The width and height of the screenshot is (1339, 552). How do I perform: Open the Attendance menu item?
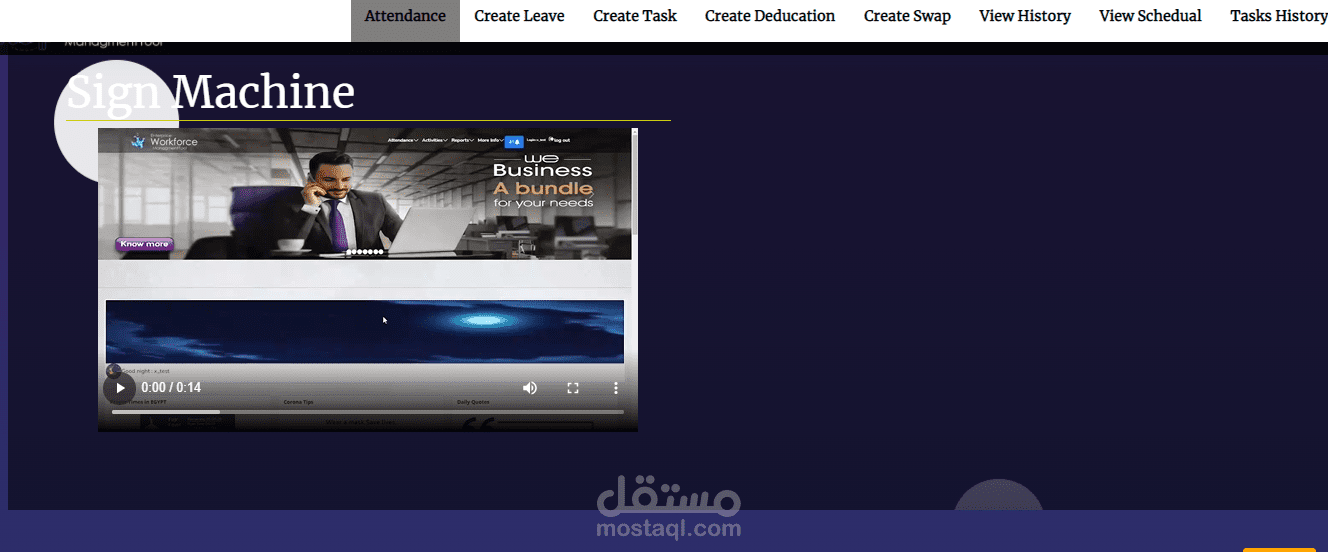405,17
